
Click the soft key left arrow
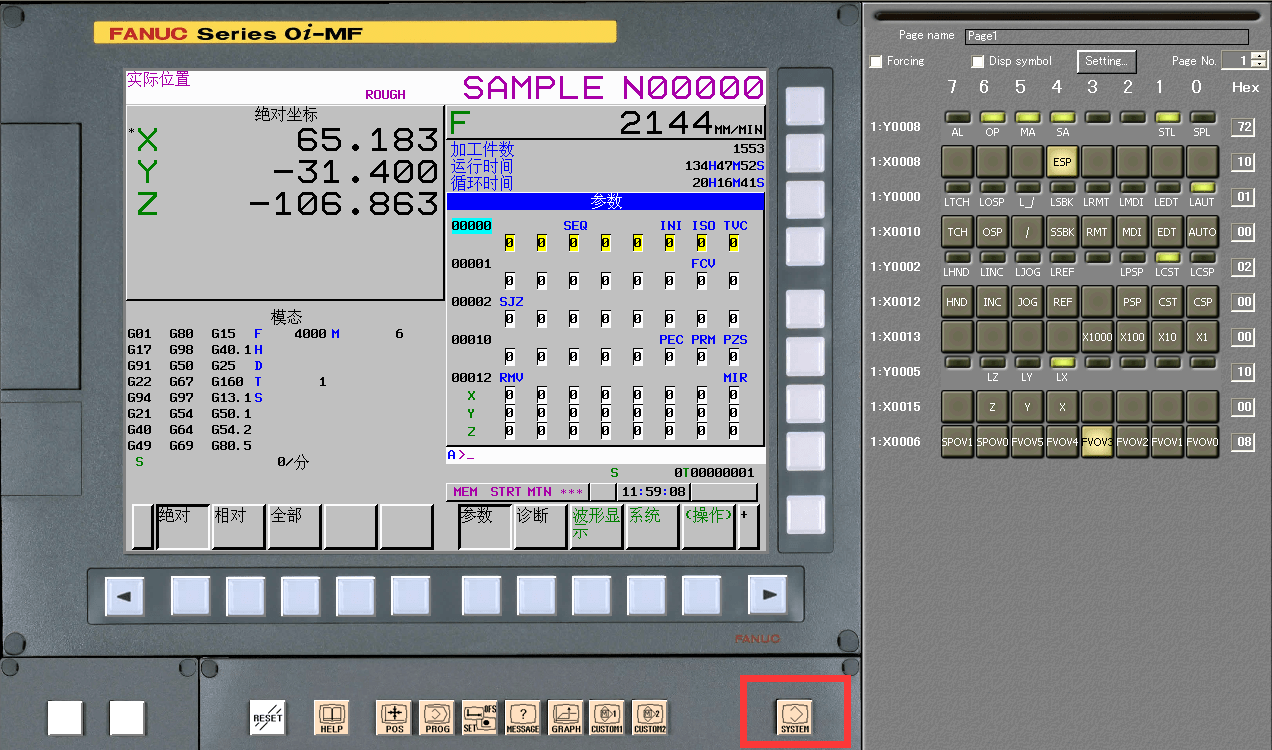click(125, 596)
